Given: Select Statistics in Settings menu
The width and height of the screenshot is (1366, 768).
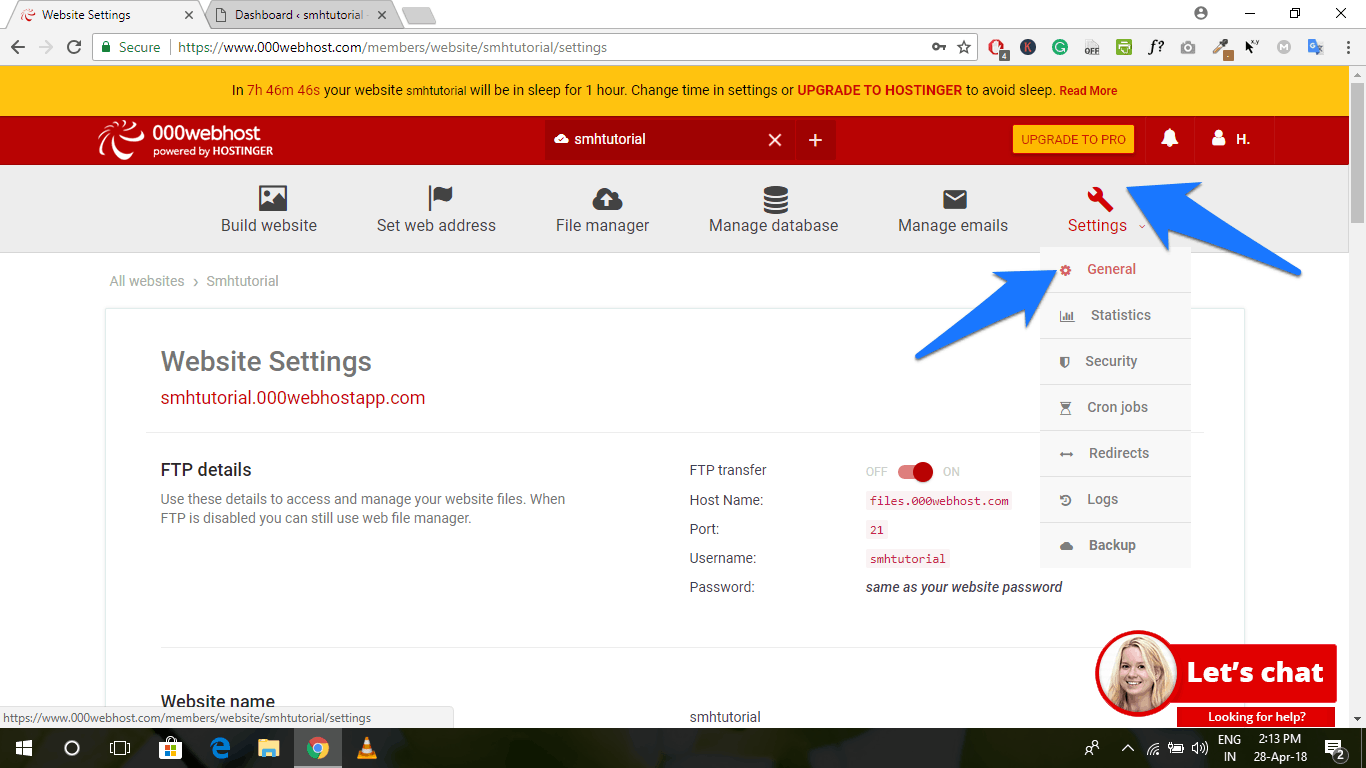Looking at the screenshot, I should [x=1115, y=315].
